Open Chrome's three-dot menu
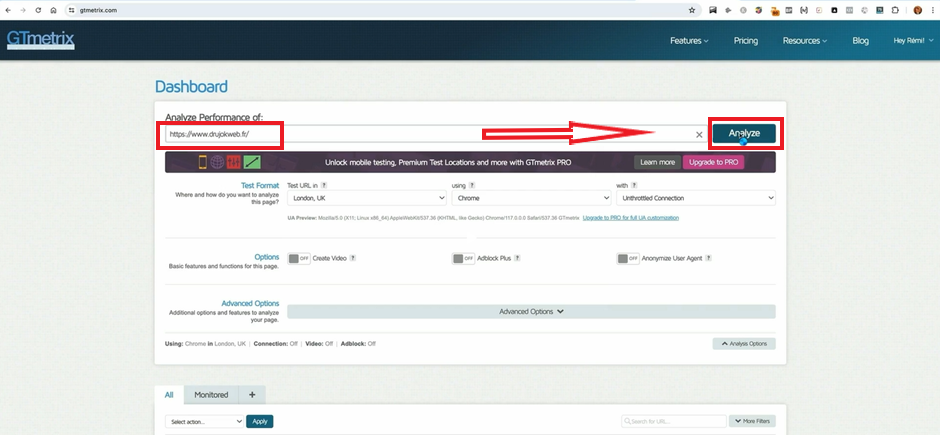The height and width of the screenshot is (435, 940). pyautogui.click(x=932, y=10)
